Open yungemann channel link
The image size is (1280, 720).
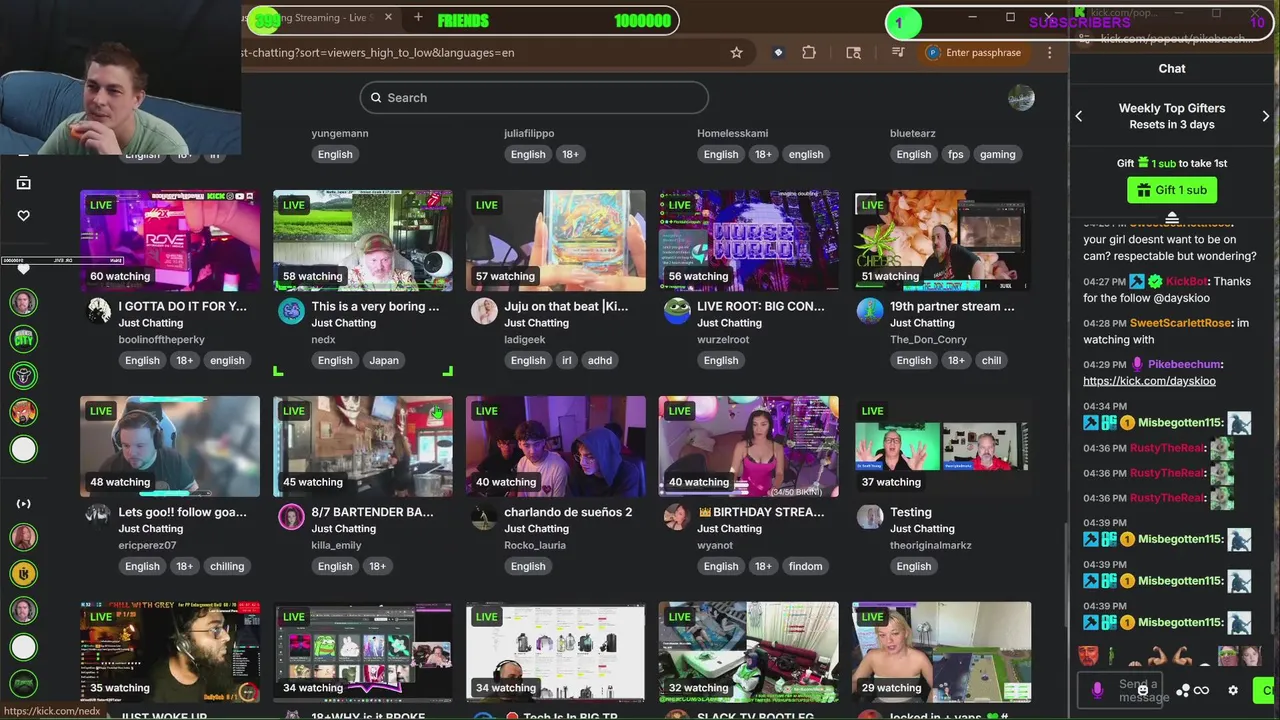point(340,133)
